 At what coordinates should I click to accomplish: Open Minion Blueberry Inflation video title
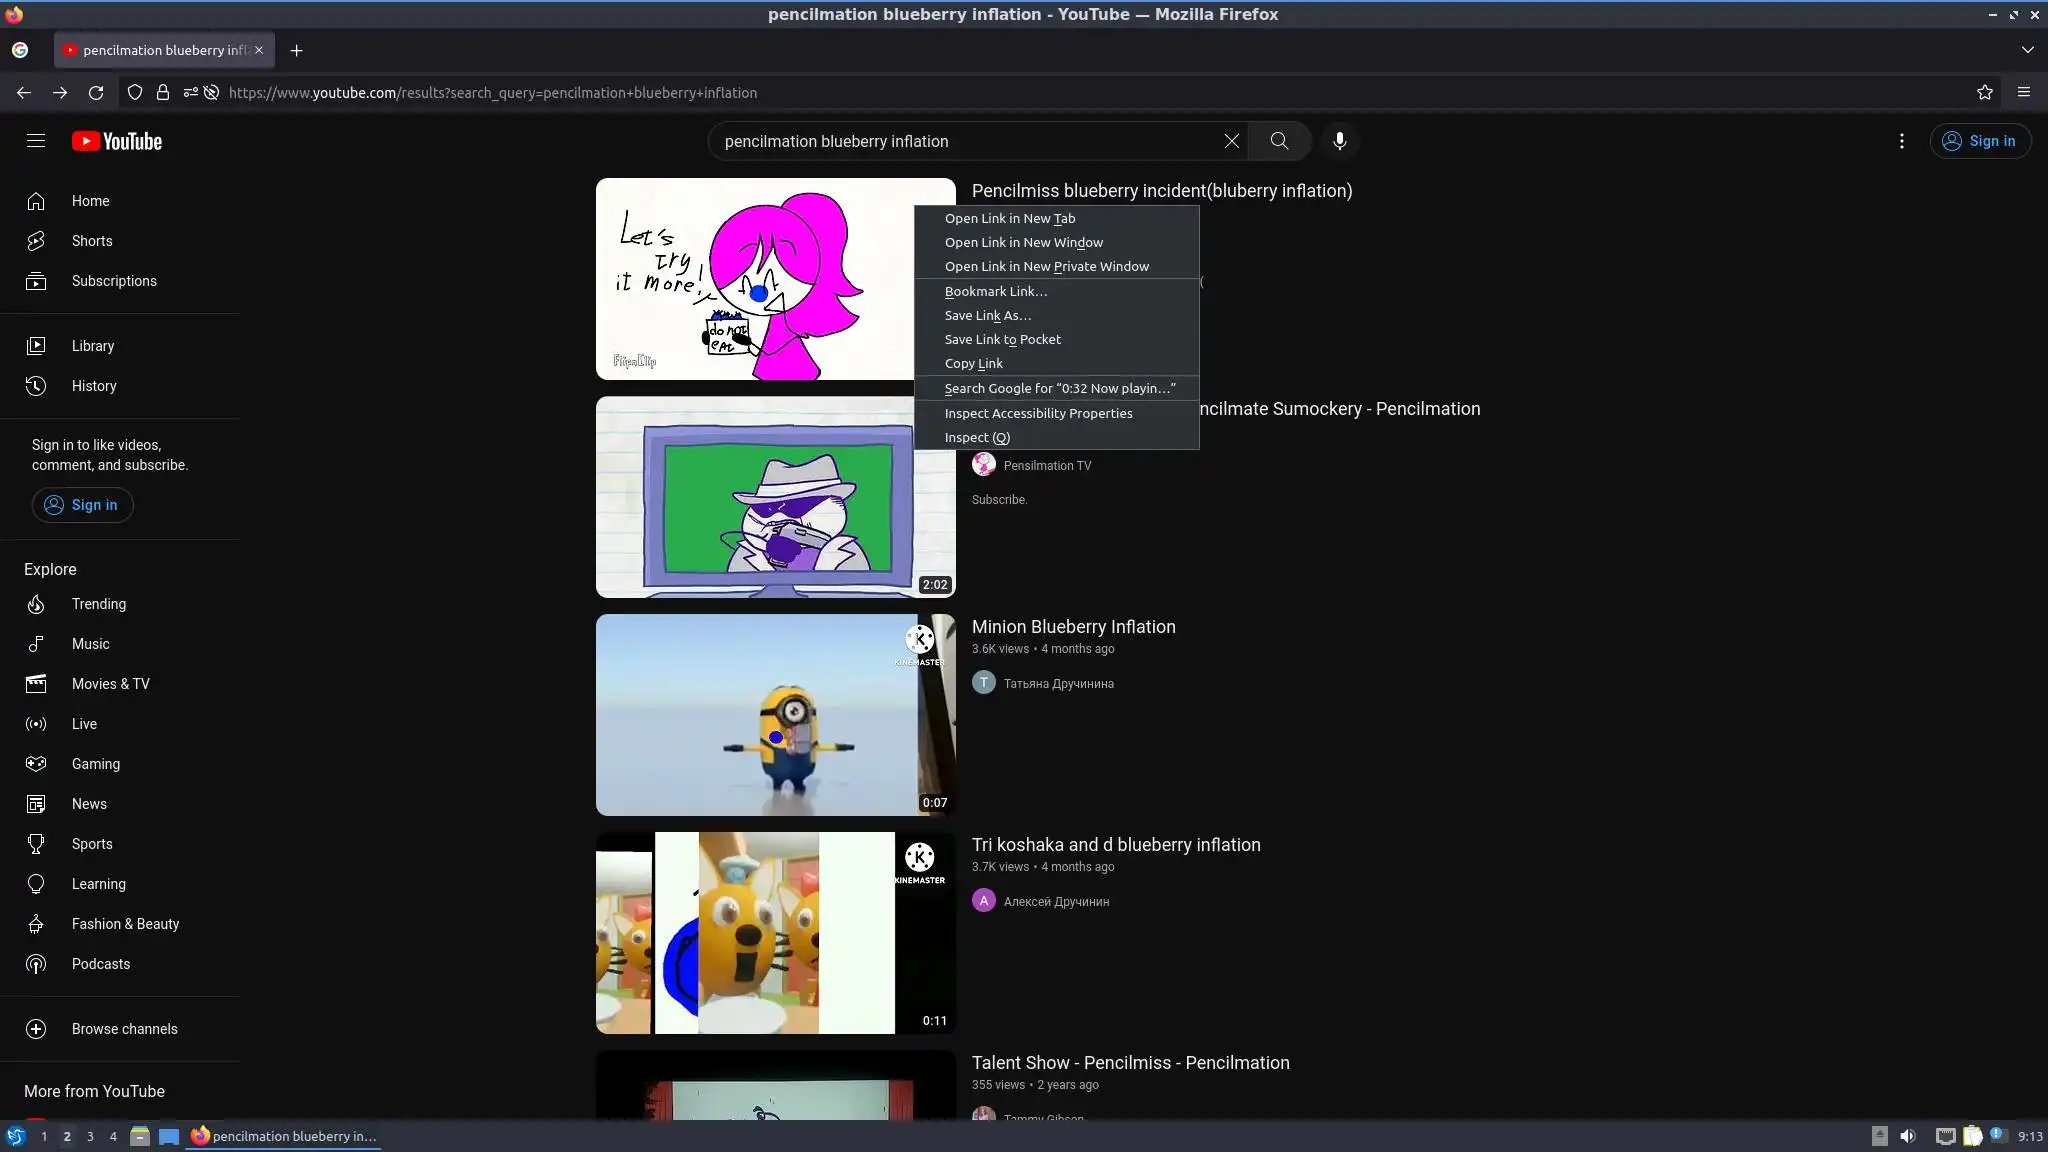(x=1073, y=627)
